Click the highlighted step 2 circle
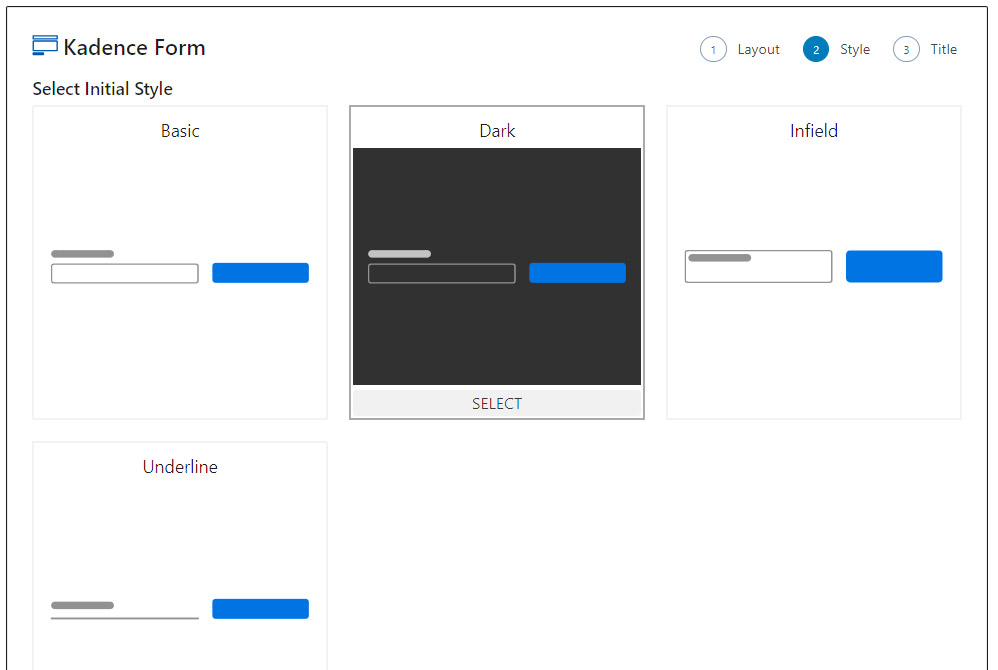 coord(816,50)
